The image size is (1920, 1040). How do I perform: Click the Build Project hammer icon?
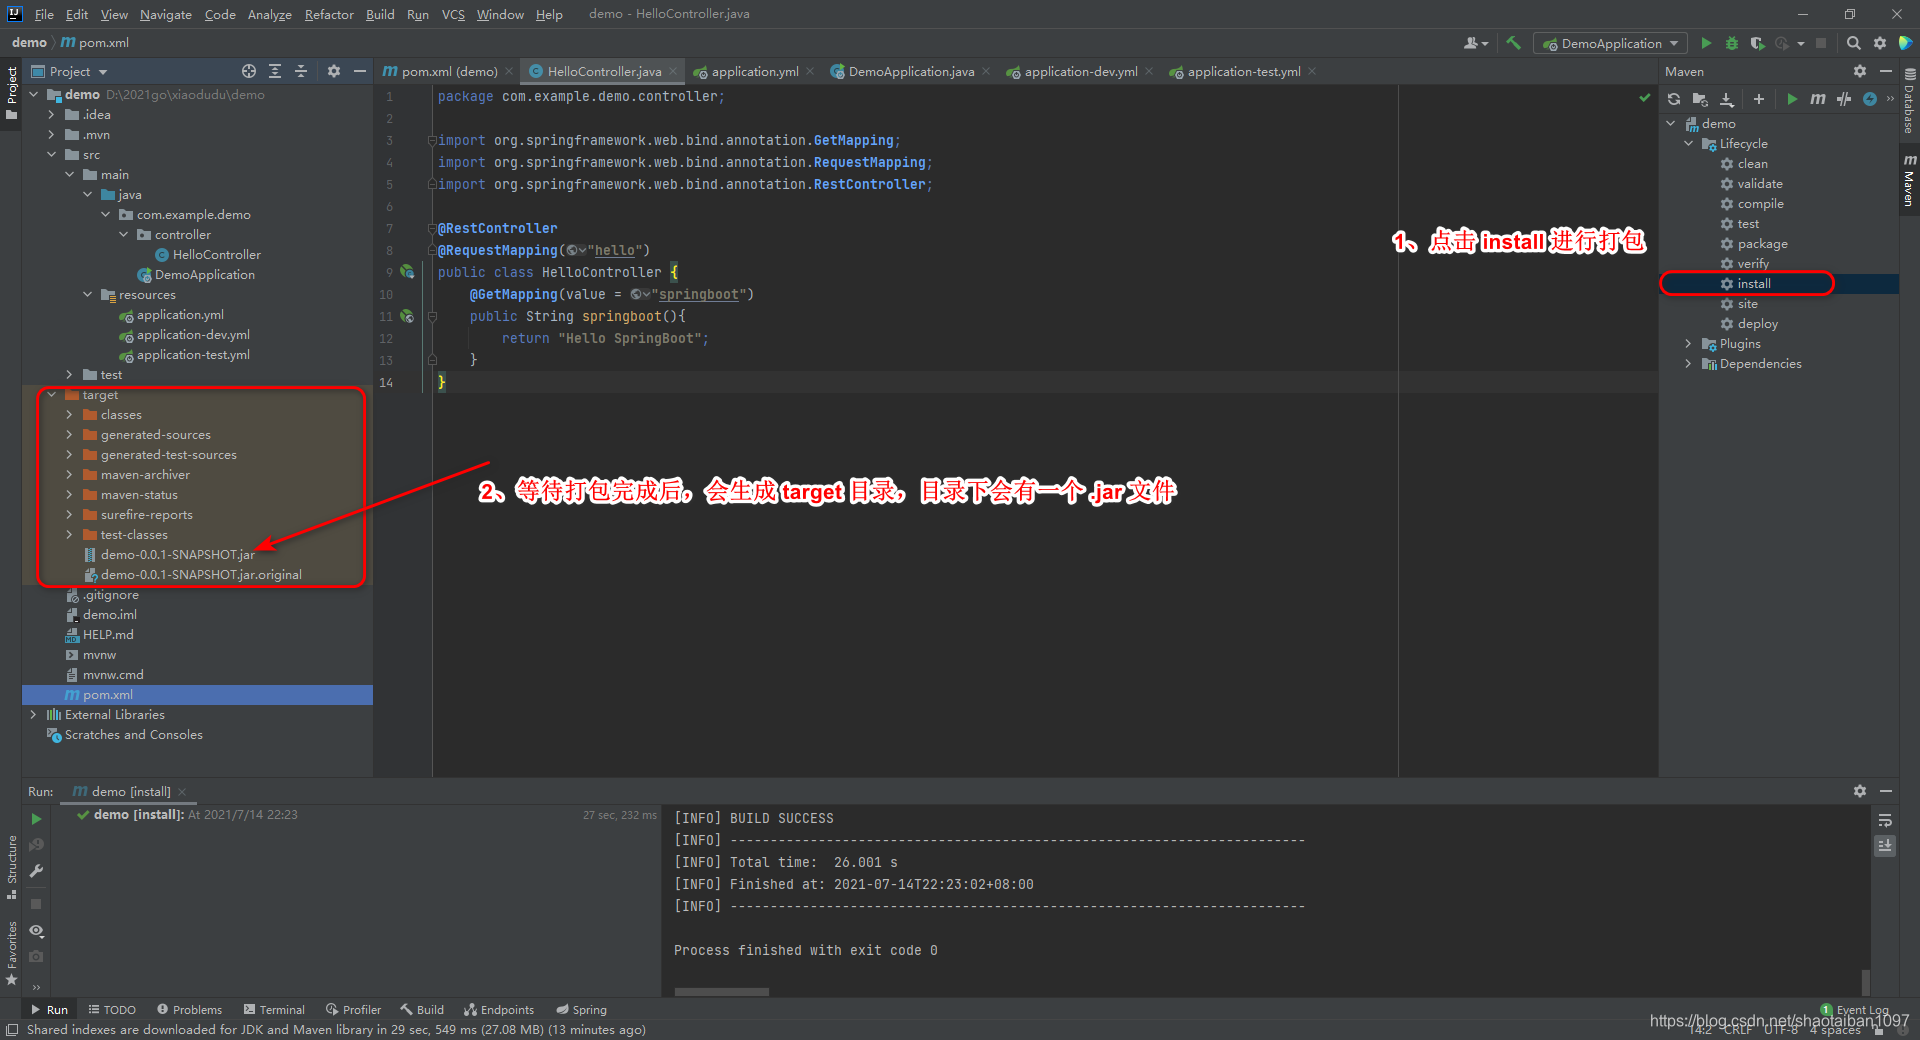coord(1513,43)
